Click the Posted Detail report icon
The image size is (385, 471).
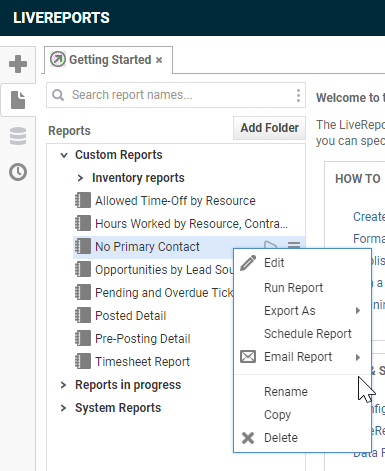pos(83,315)
